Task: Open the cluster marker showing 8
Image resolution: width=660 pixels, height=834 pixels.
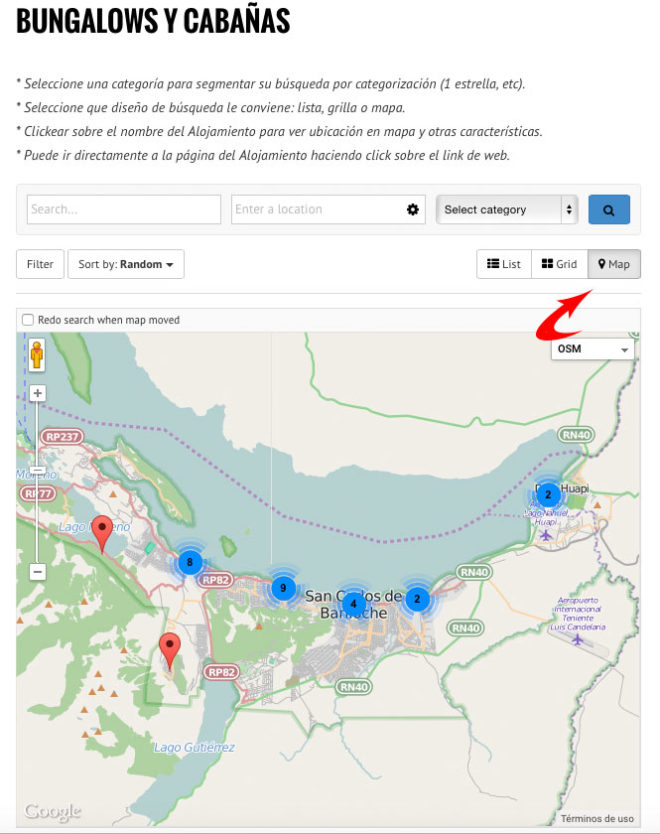Action: coord(189,562)
